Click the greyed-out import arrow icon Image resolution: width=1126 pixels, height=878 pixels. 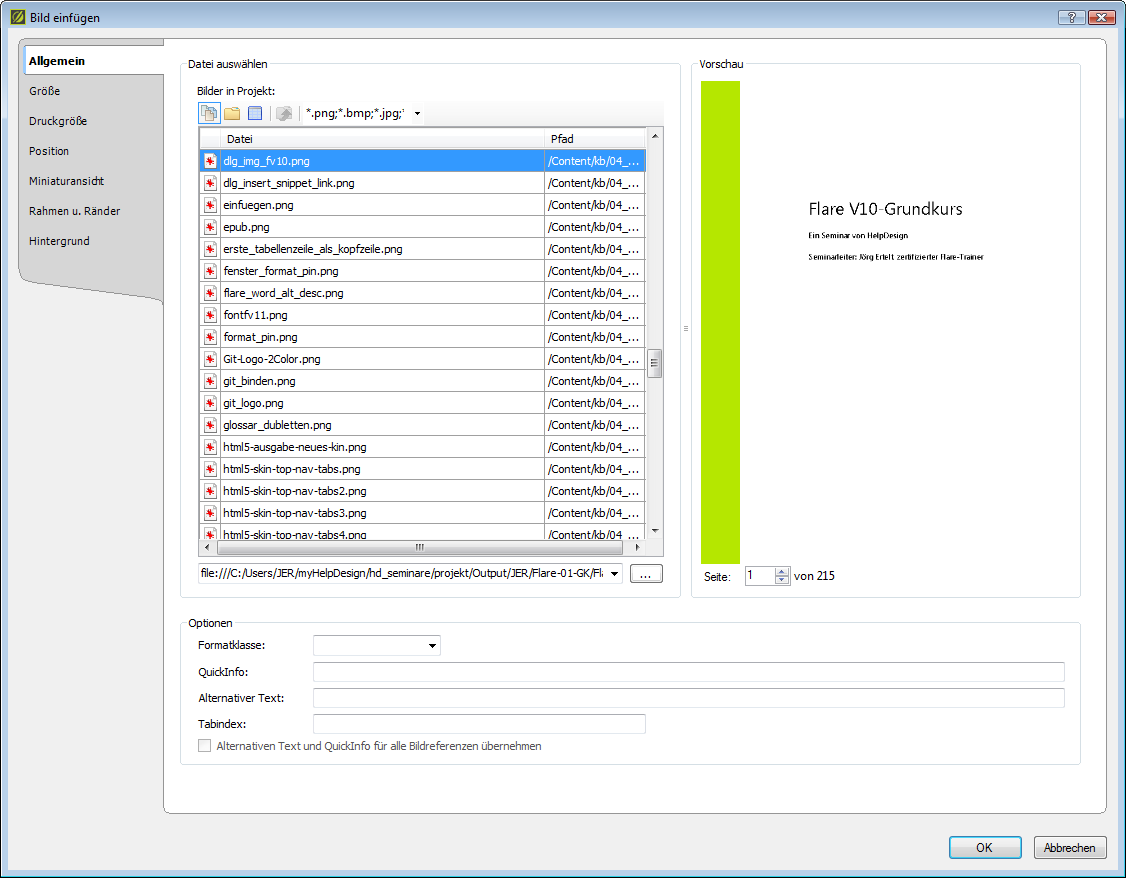coord(284,114)
